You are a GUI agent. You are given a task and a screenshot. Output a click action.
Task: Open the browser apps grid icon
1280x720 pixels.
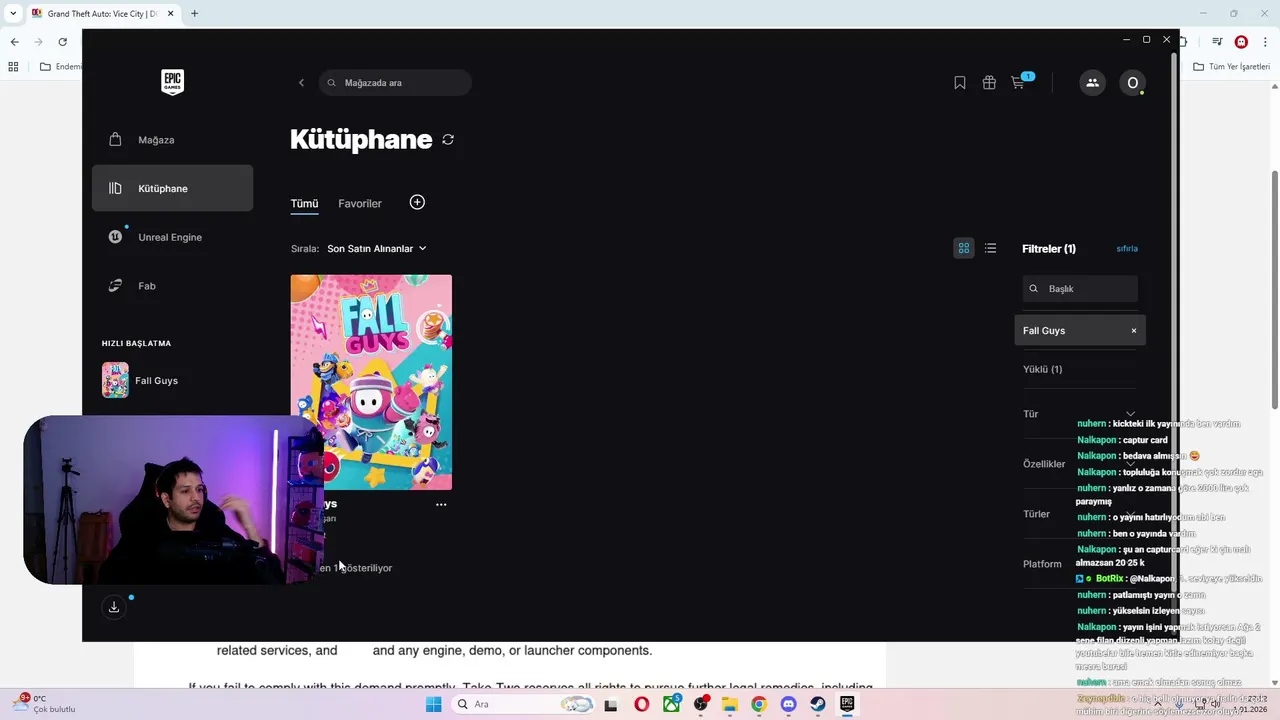[13, 67]
